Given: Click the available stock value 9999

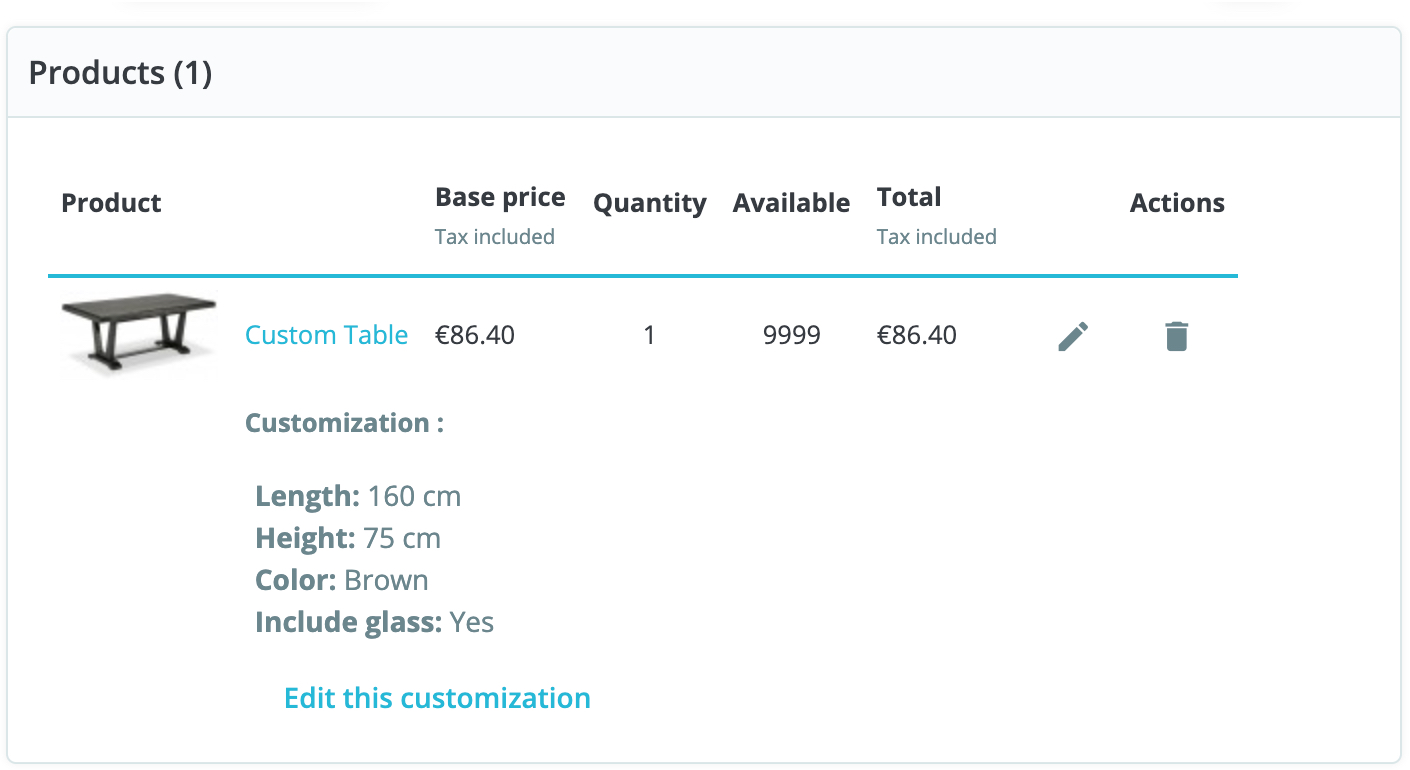Looking at the screenshot, I should (791, 335).
